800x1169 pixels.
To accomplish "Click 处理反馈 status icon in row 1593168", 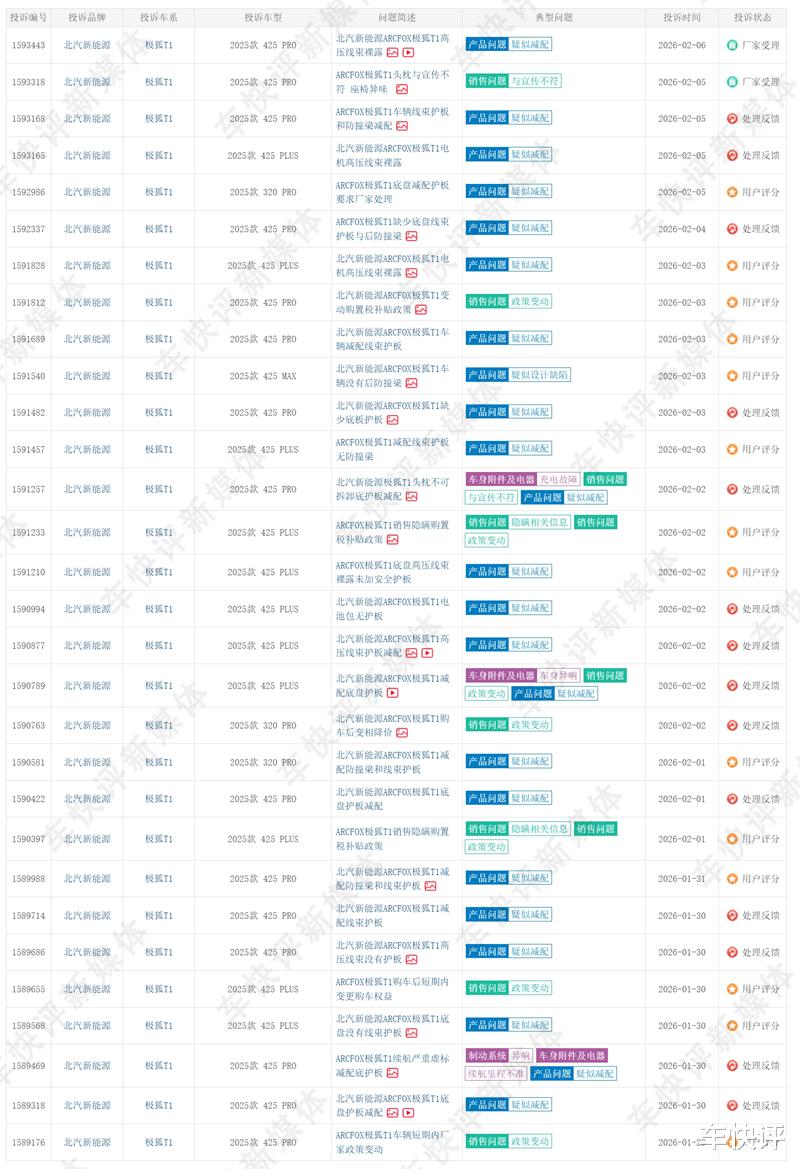I will pos(732,119).
